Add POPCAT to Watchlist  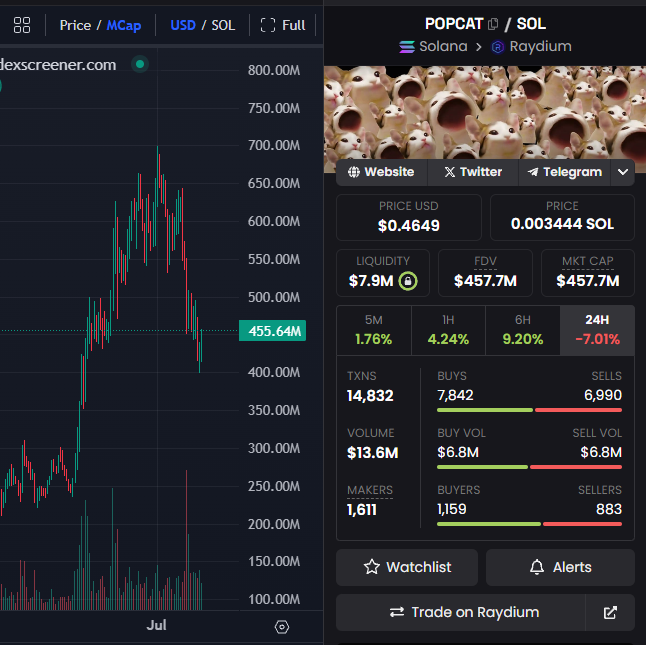click(407, 567)
